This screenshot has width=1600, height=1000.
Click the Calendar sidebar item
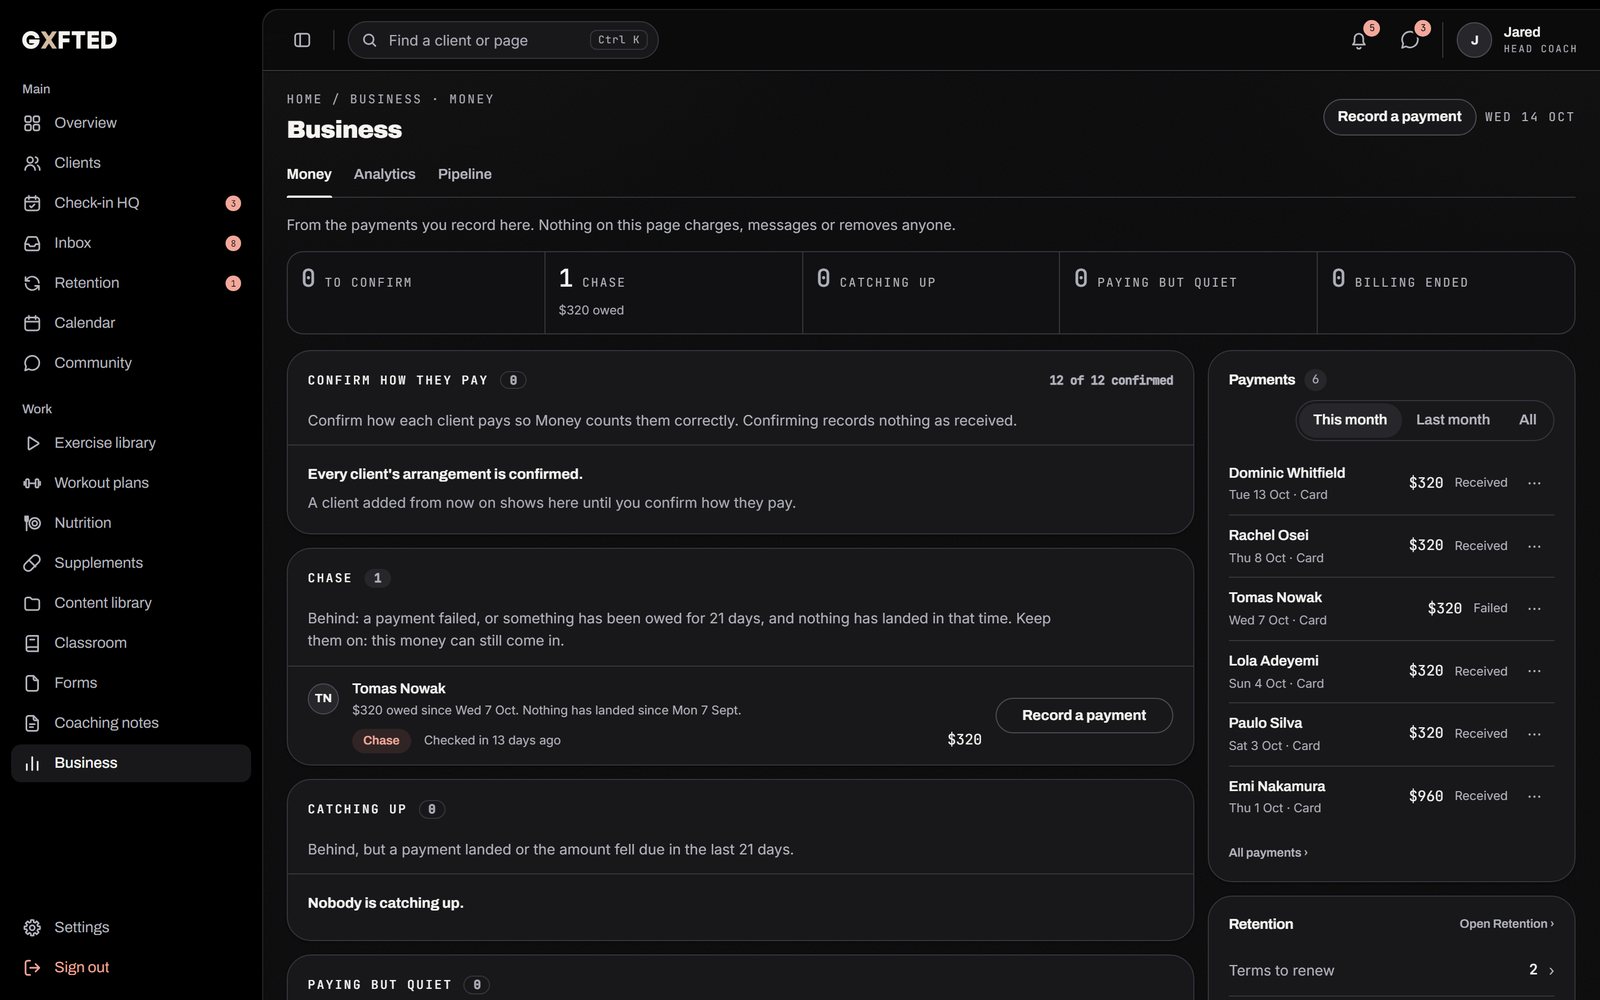coord(131,323)
